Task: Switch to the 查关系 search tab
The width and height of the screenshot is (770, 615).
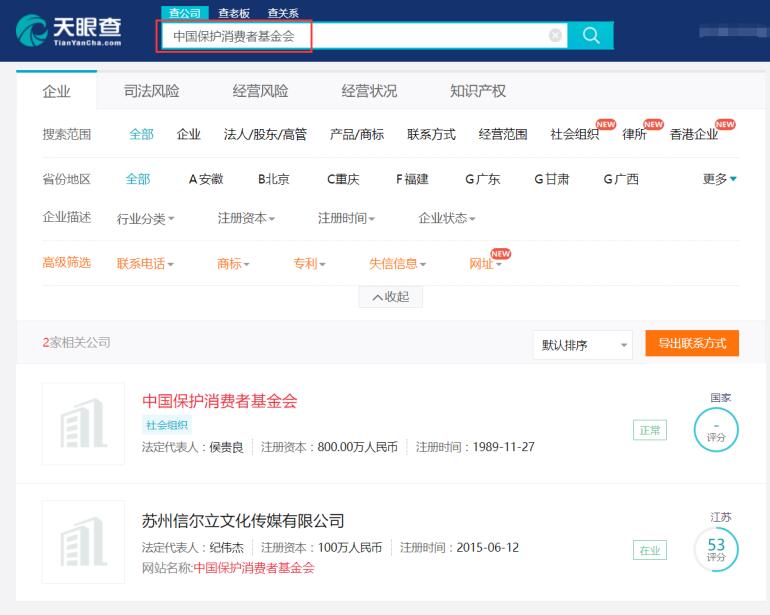Action: pos(283,13)
